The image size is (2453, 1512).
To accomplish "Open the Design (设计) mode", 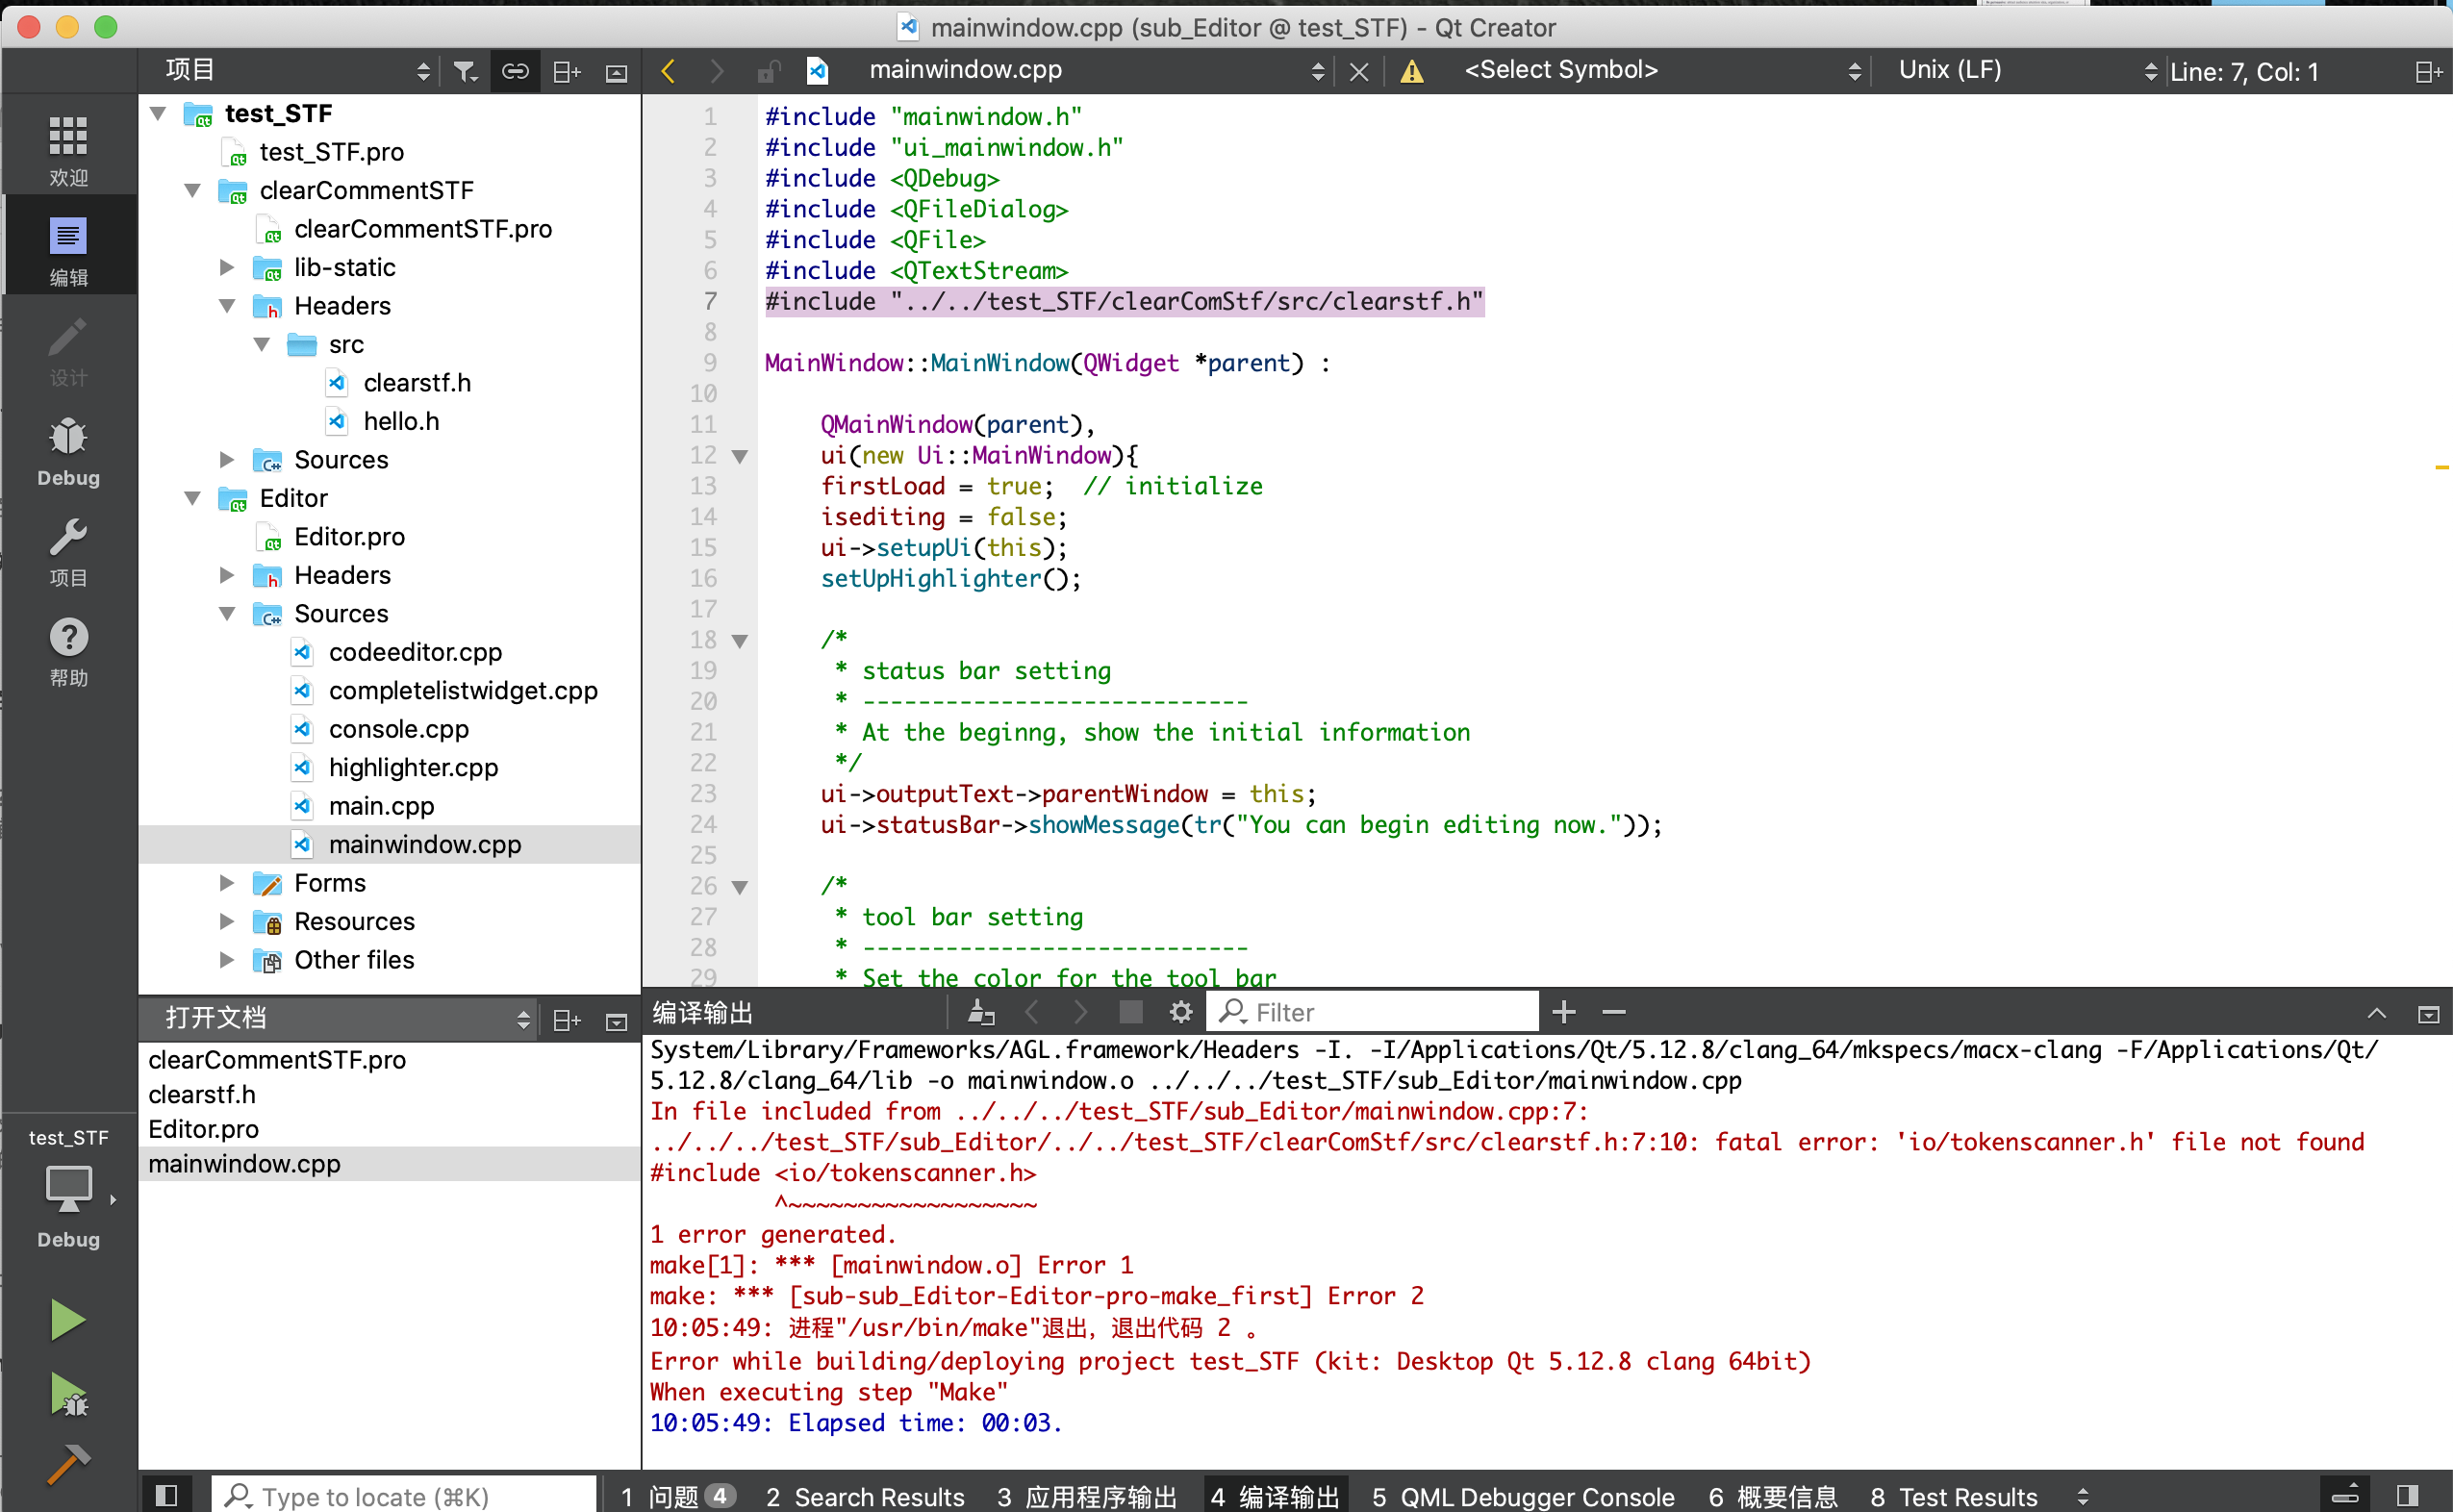I will coord(68,349).
